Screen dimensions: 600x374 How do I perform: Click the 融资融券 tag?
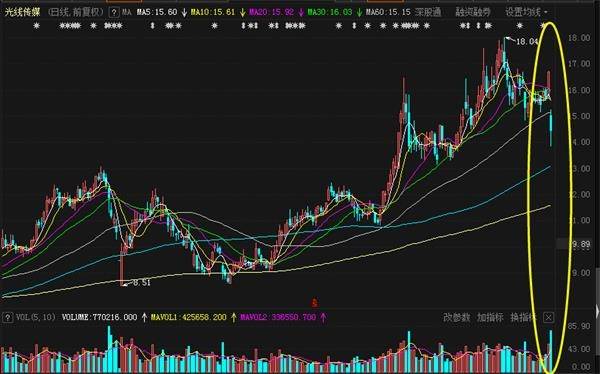(x=473, y=12)
